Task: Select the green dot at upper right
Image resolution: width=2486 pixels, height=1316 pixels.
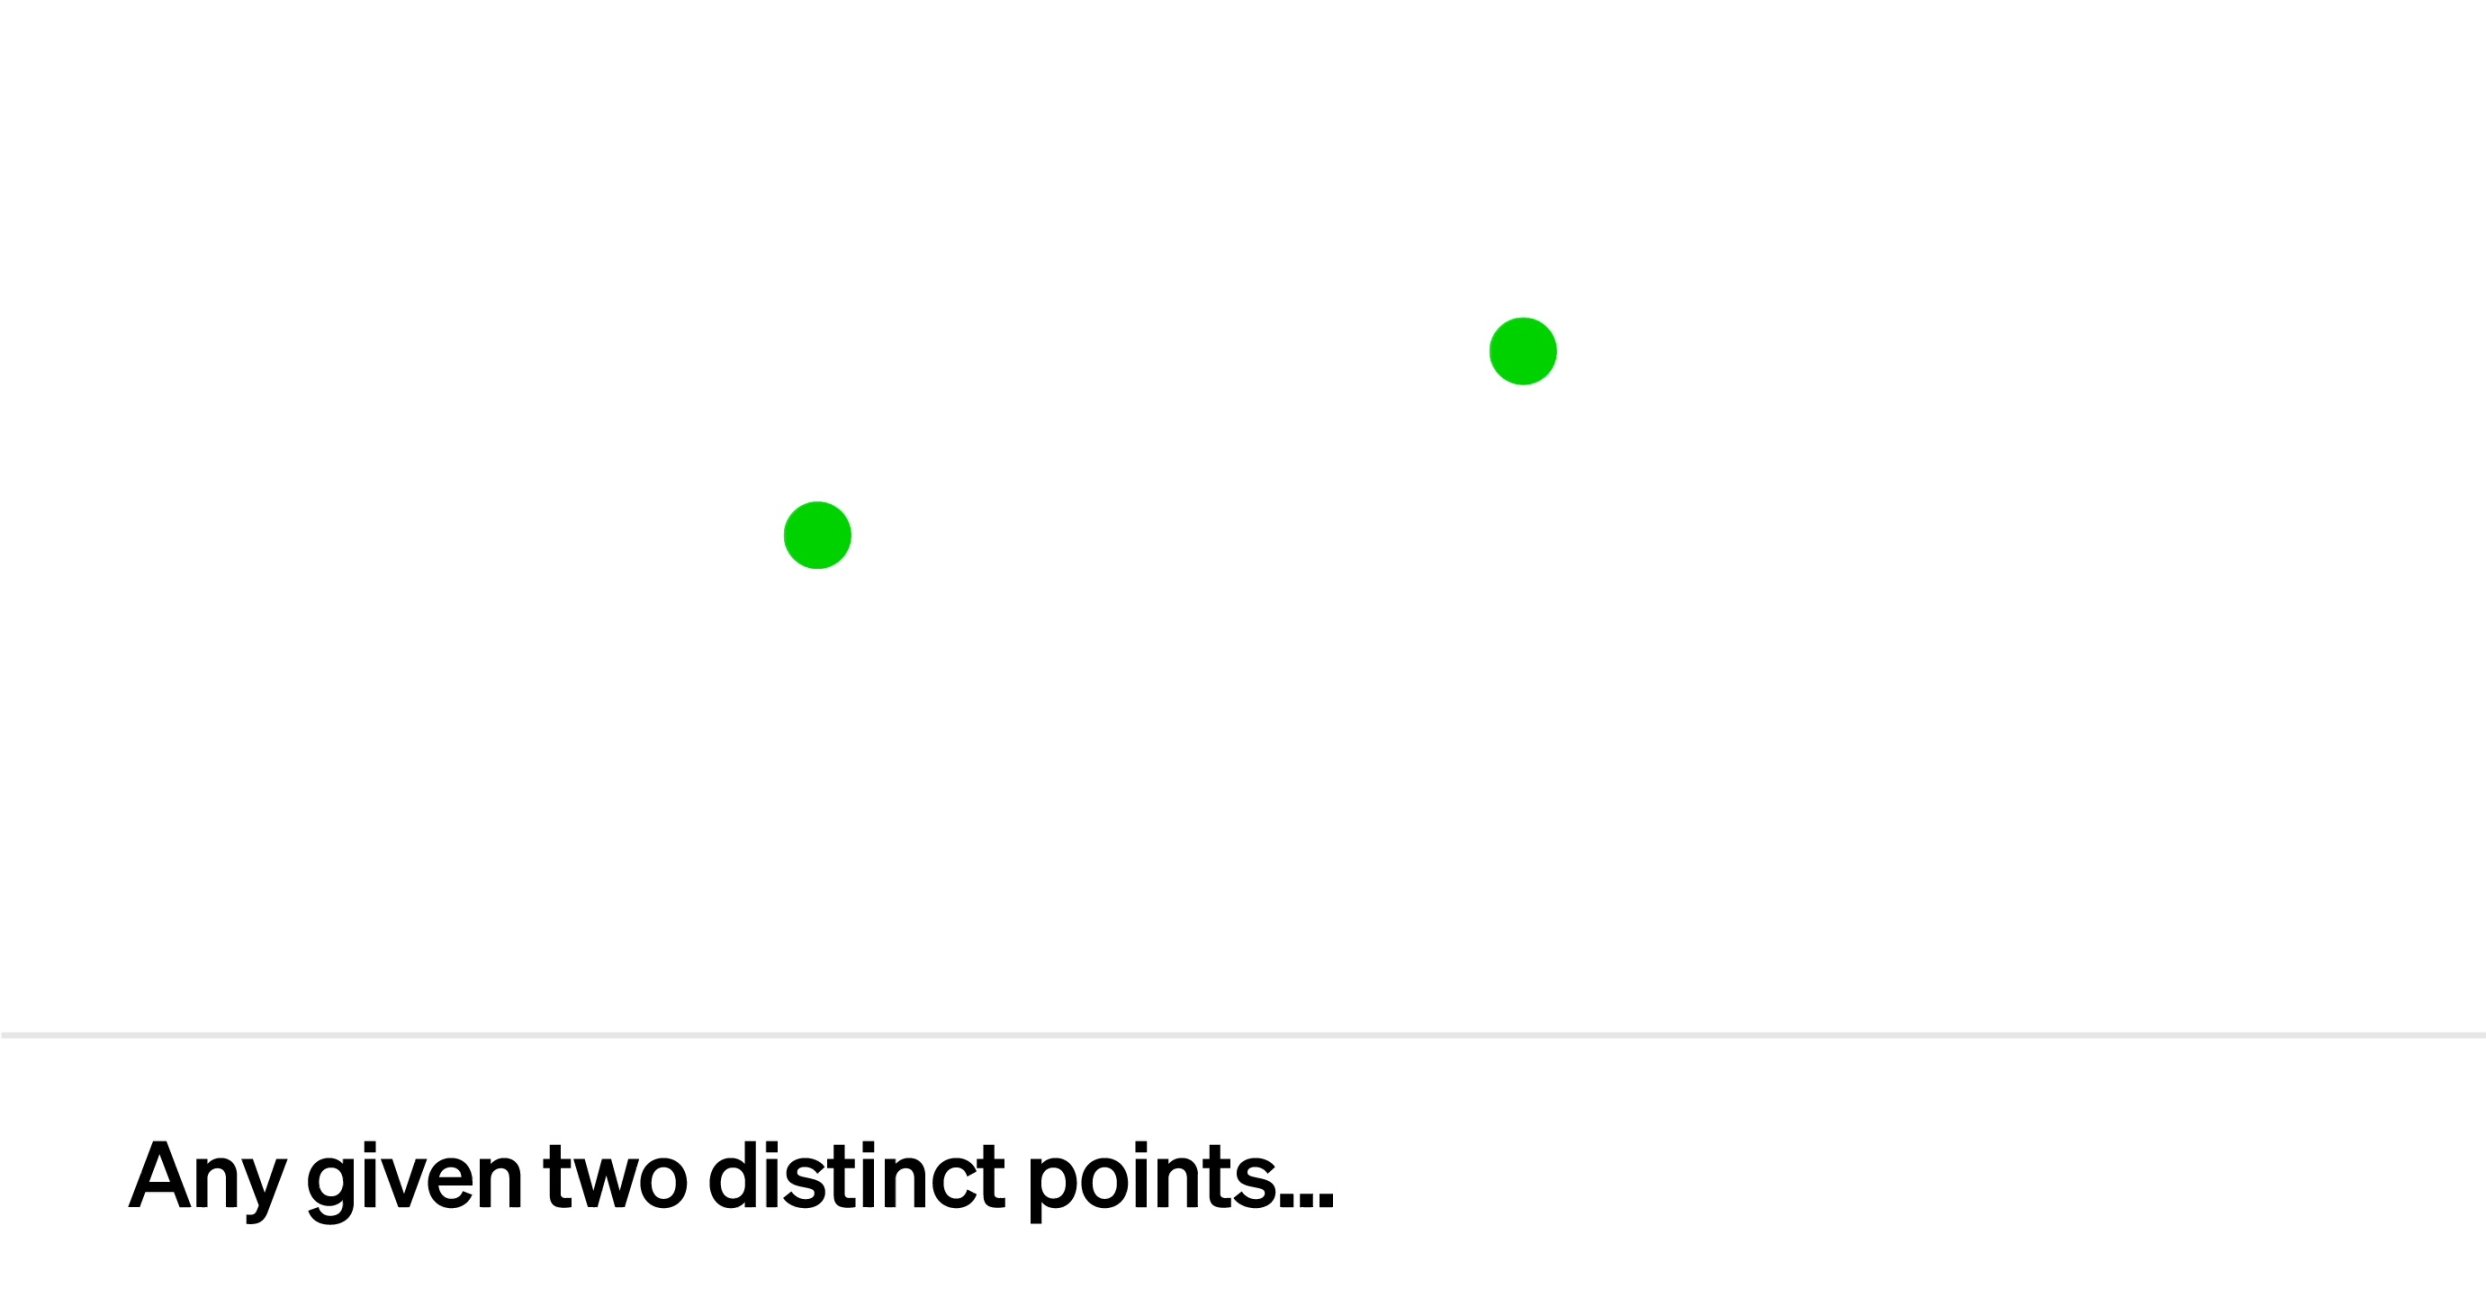Action: (1521, 349)
